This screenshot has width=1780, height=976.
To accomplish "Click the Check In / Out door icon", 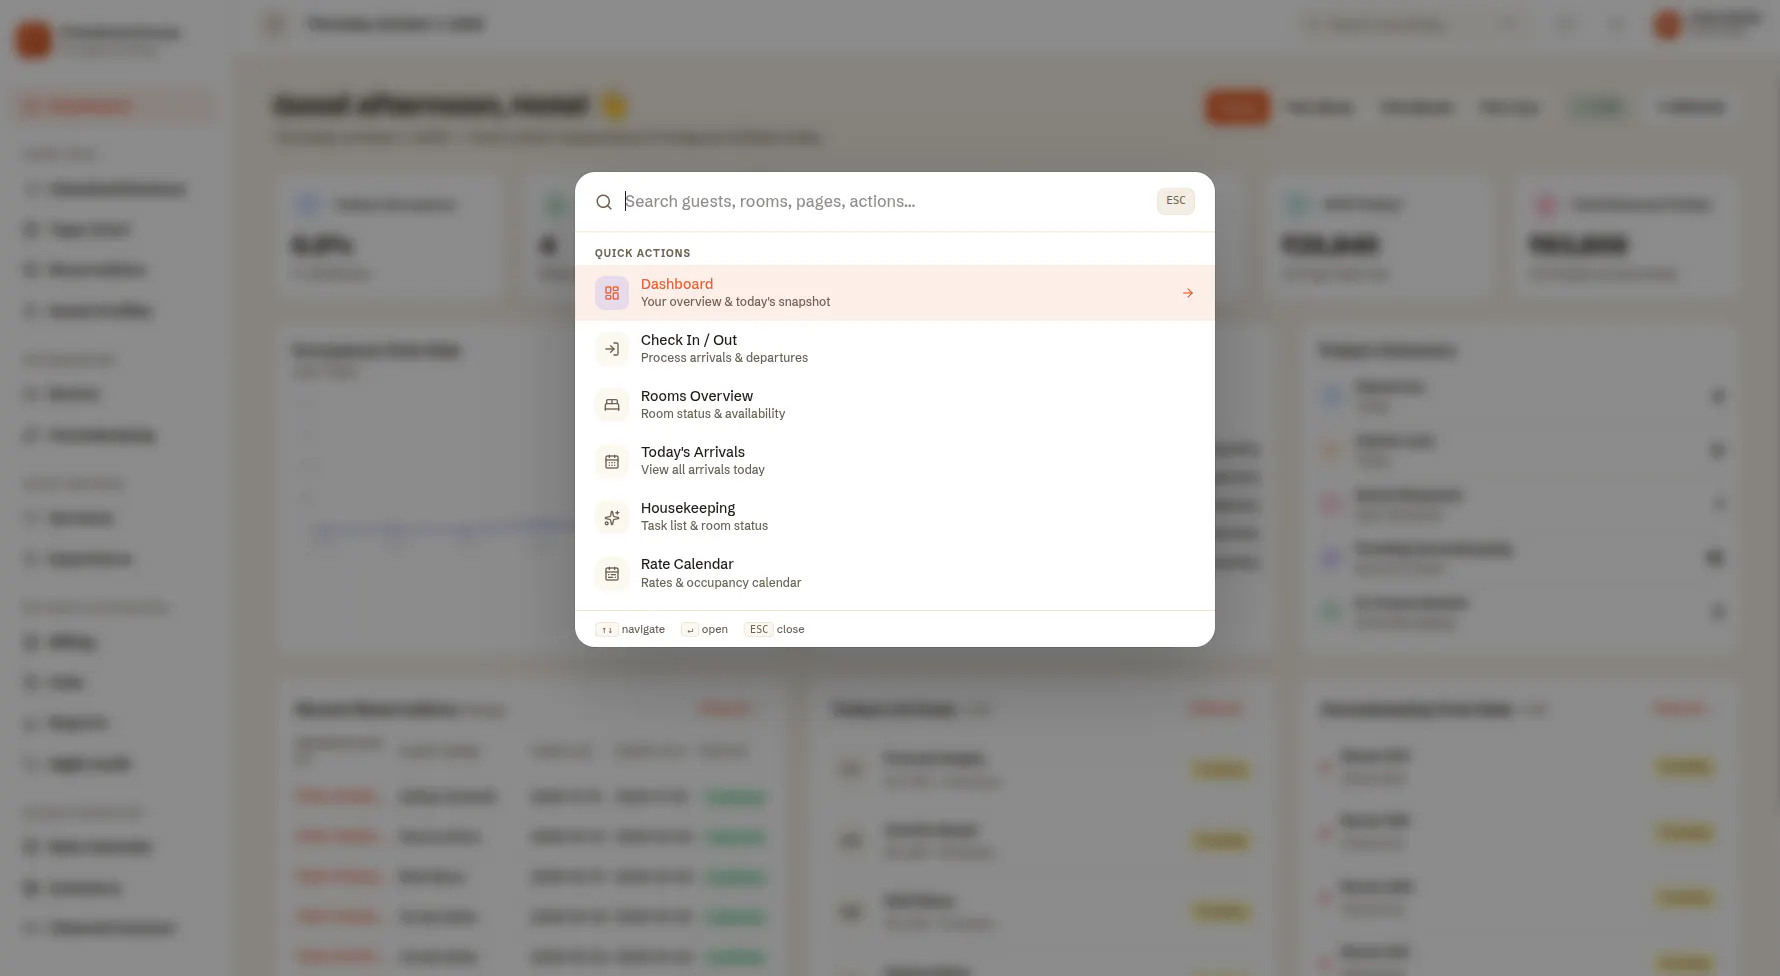I will pos(612,349).
